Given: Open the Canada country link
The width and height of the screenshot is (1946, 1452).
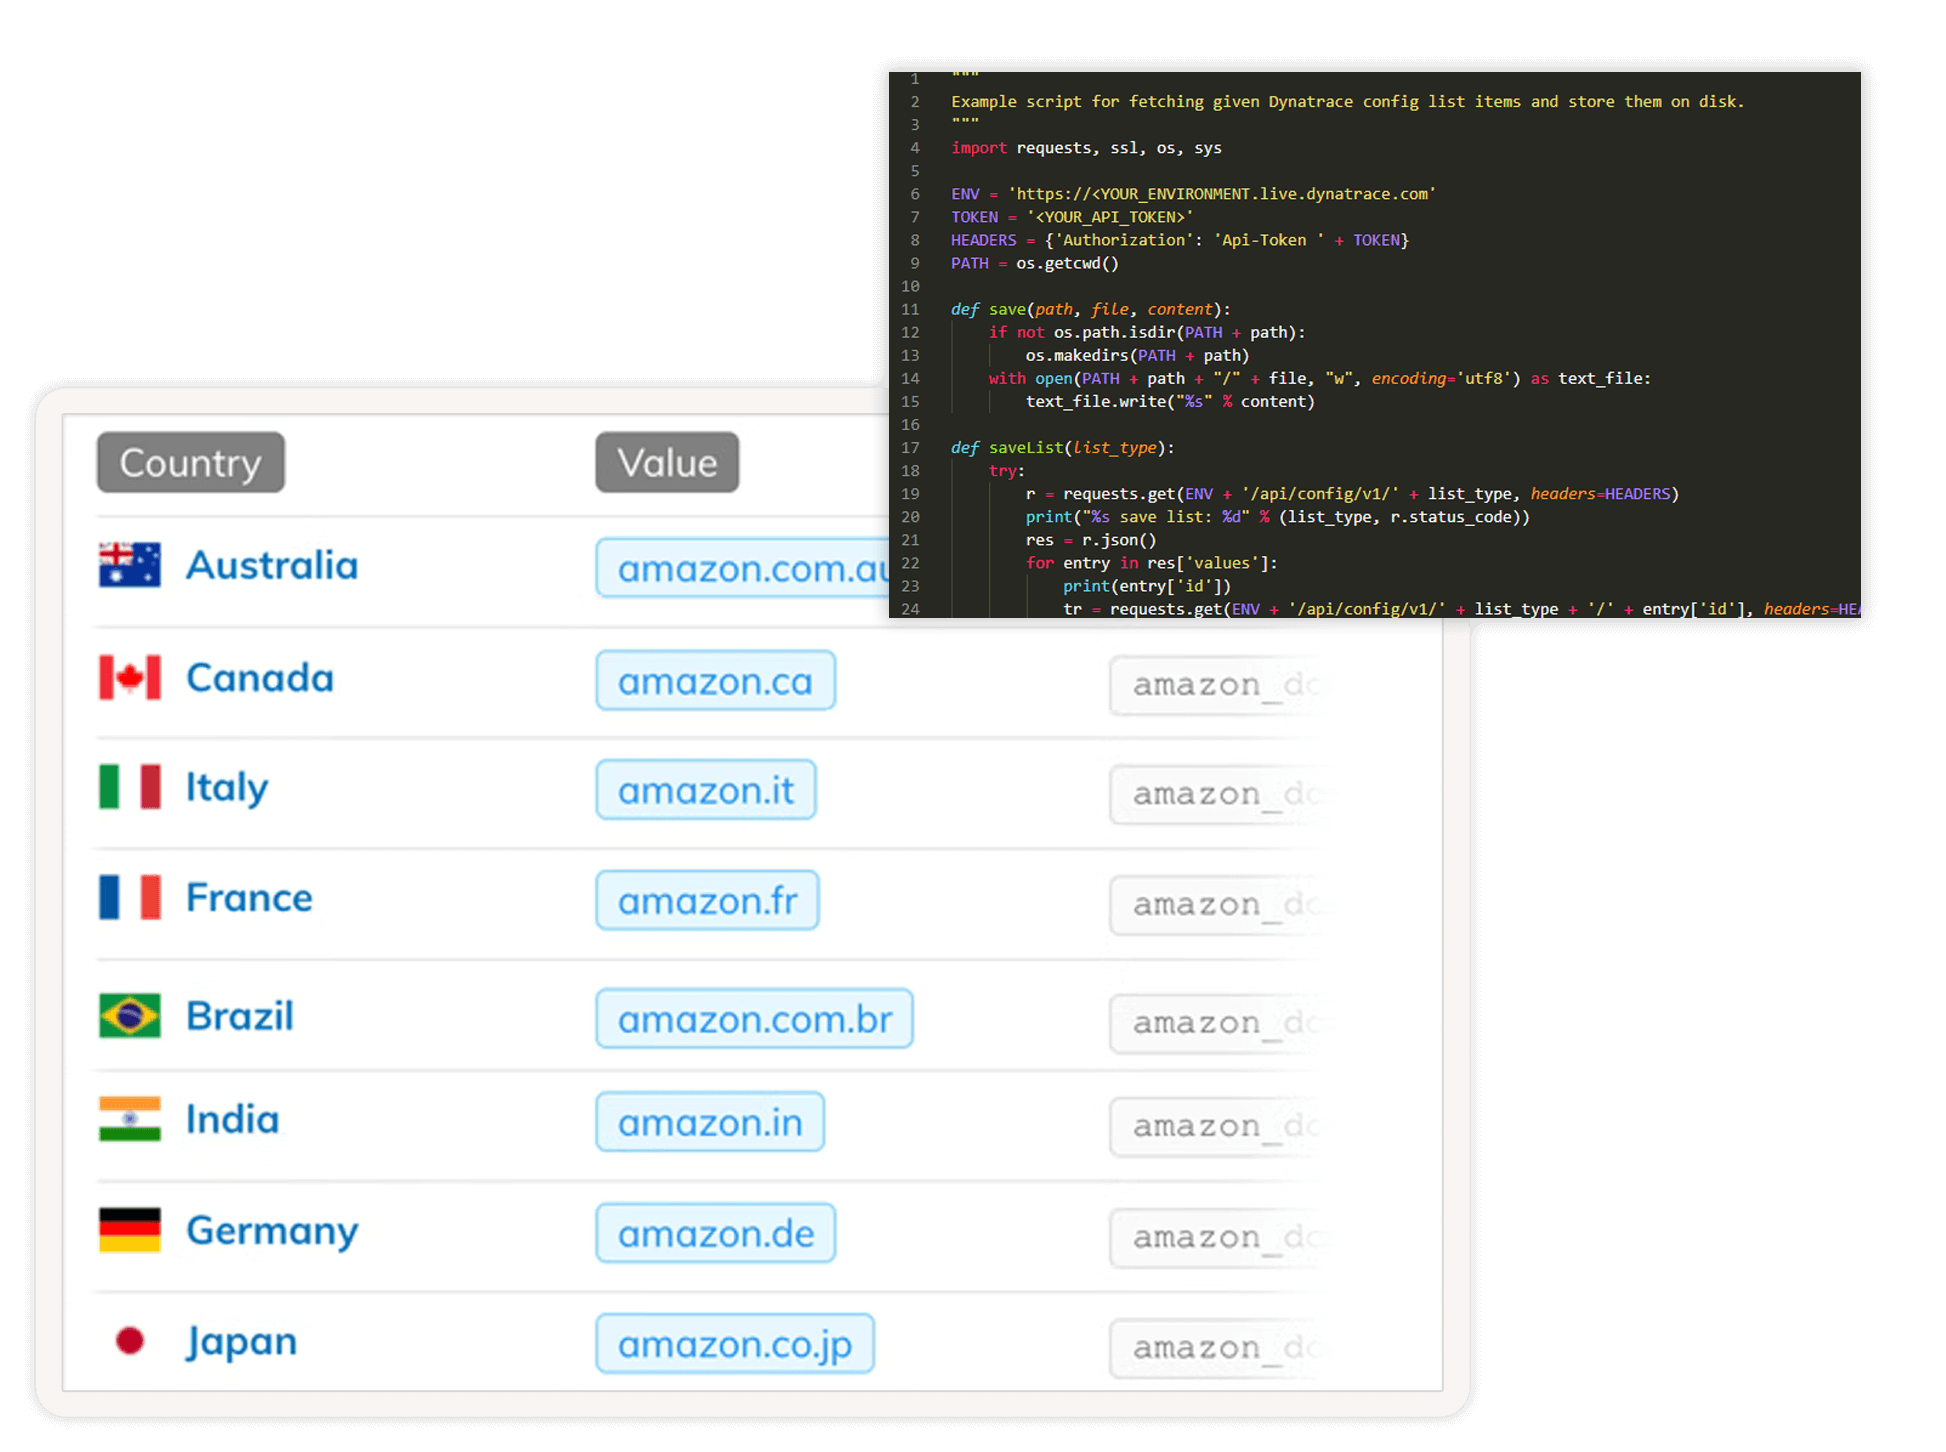Looking at the screenshot, I should (x=260, y=678).
